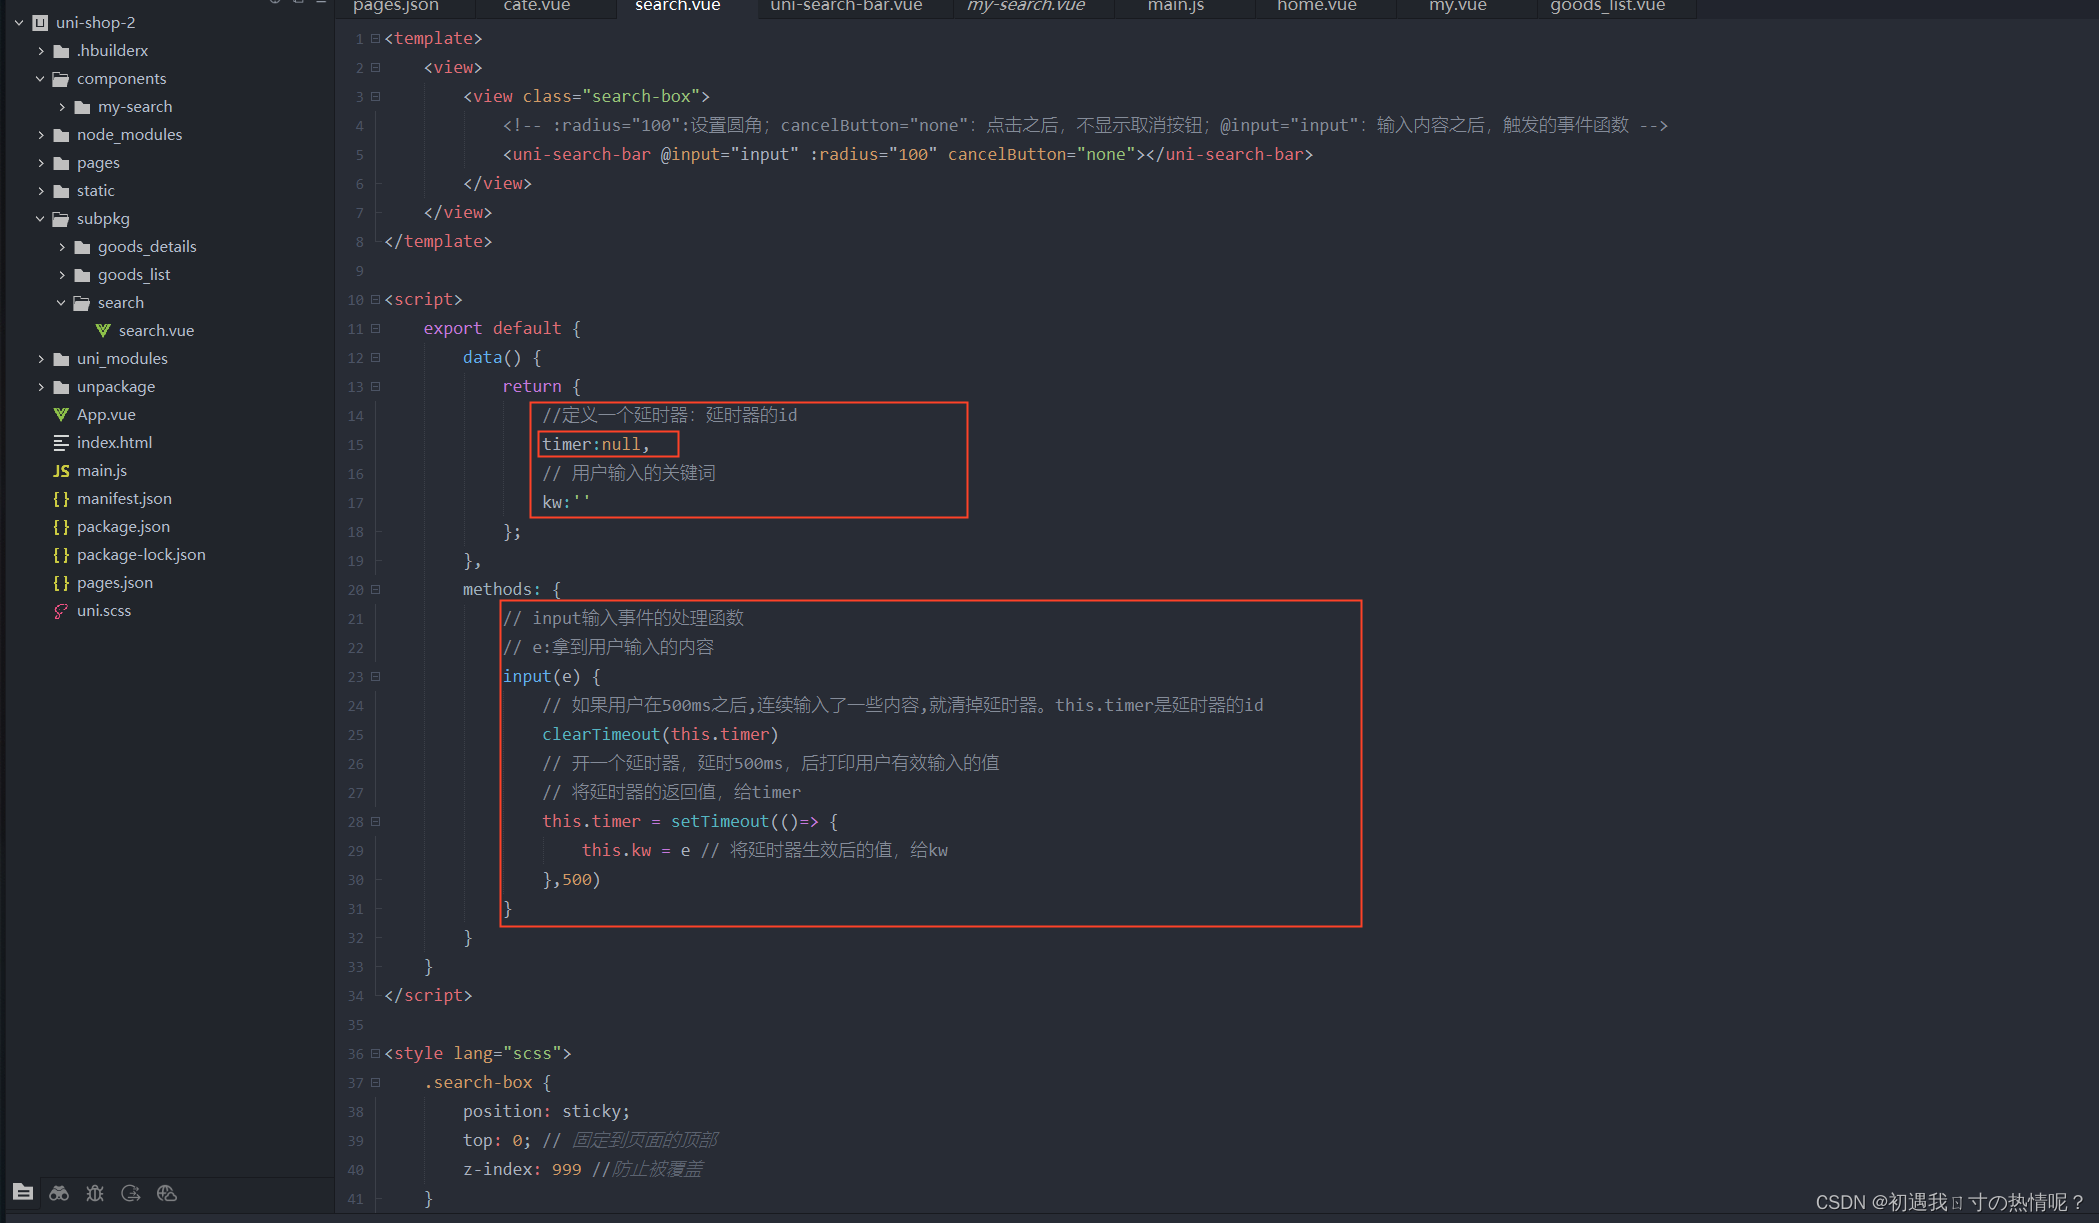Click the .hbuilderx folder icon
This screenshot has width=2099, height=1223.
pos(61,50)
